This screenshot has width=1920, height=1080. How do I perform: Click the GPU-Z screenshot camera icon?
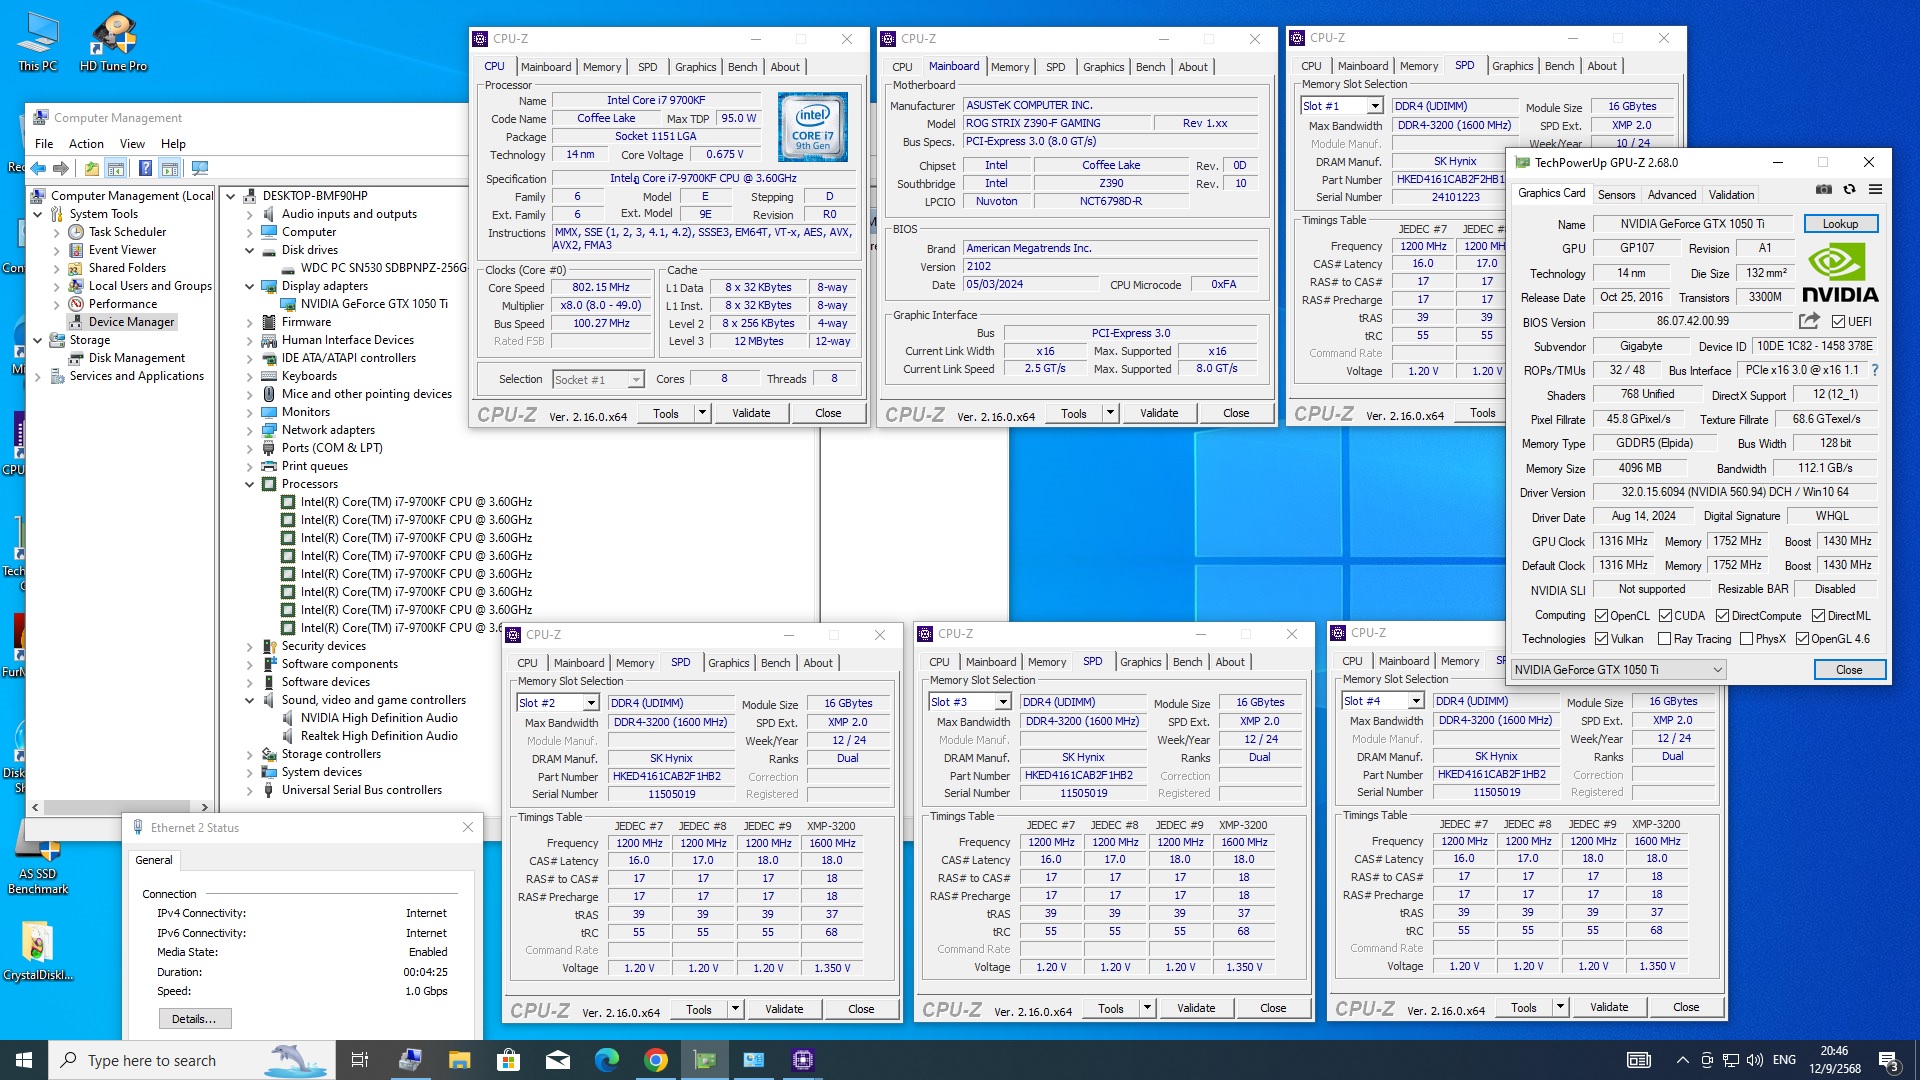(1824, 189)
